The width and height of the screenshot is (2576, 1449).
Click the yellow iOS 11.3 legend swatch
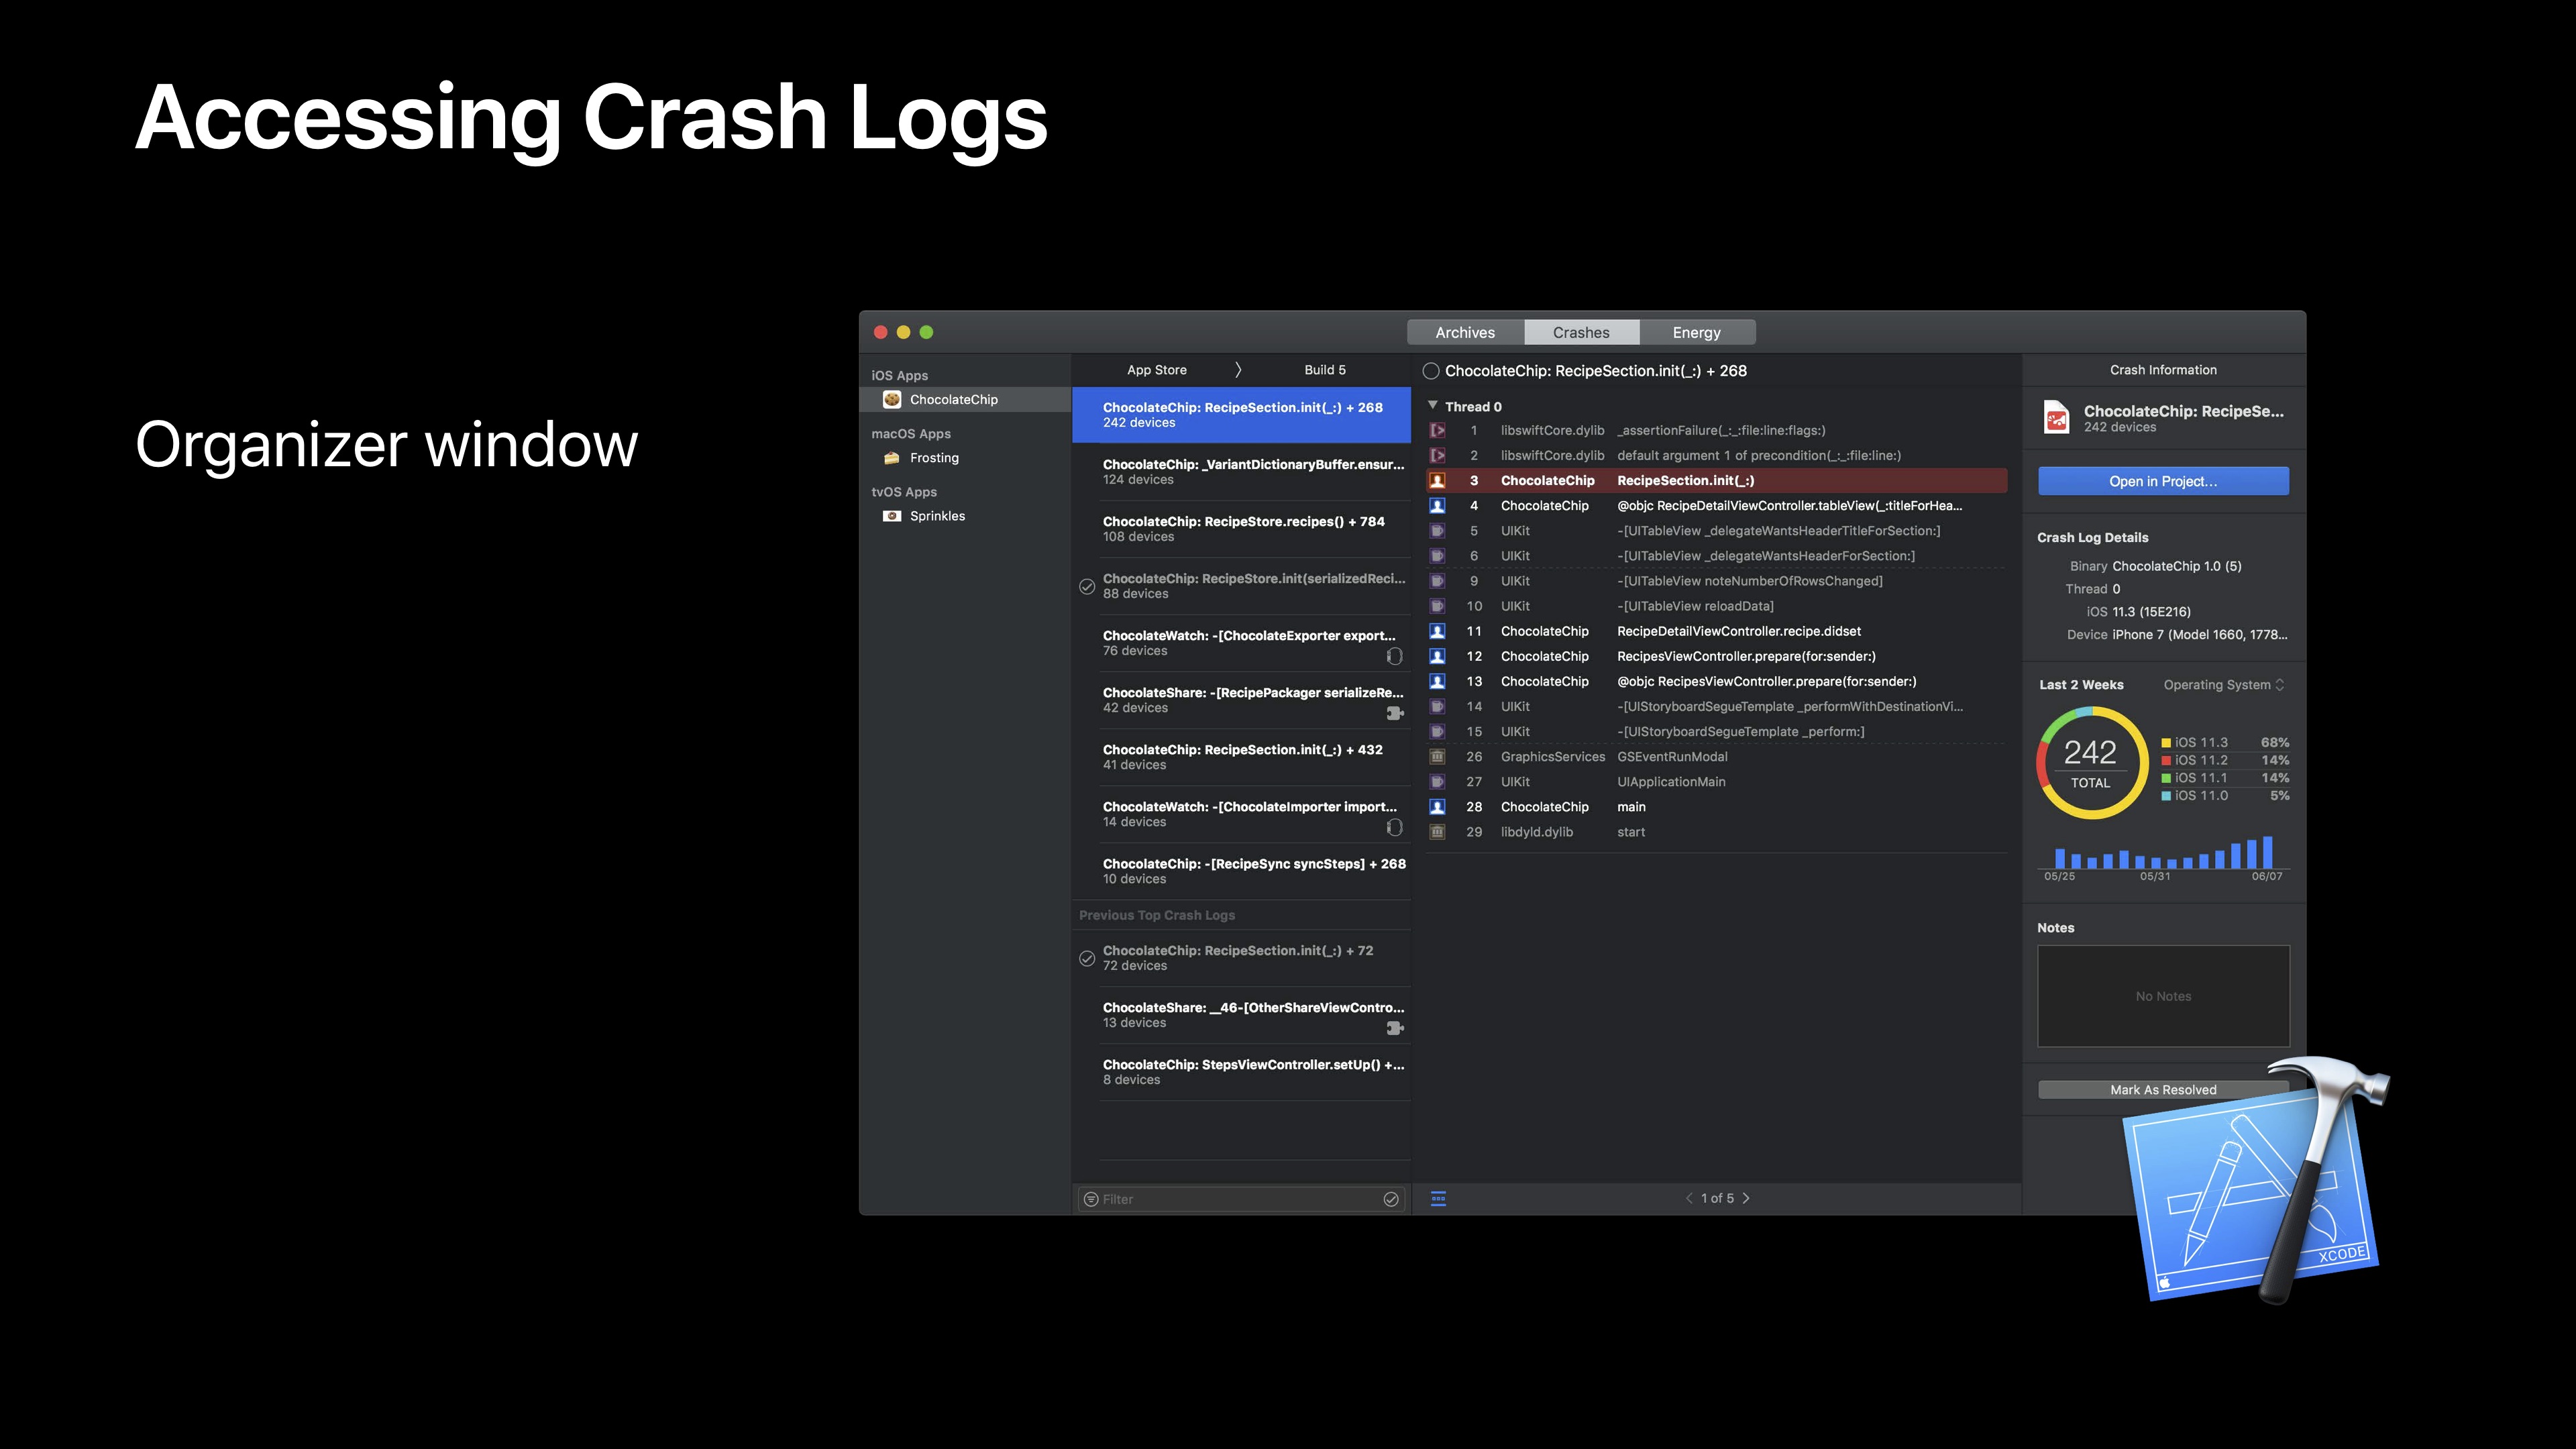click(2166, 743)
